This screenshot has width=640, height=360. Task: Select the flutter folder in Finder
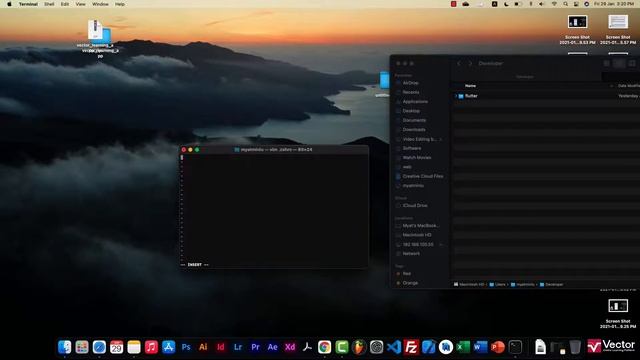pyautogui.click(x=471, y=96)
